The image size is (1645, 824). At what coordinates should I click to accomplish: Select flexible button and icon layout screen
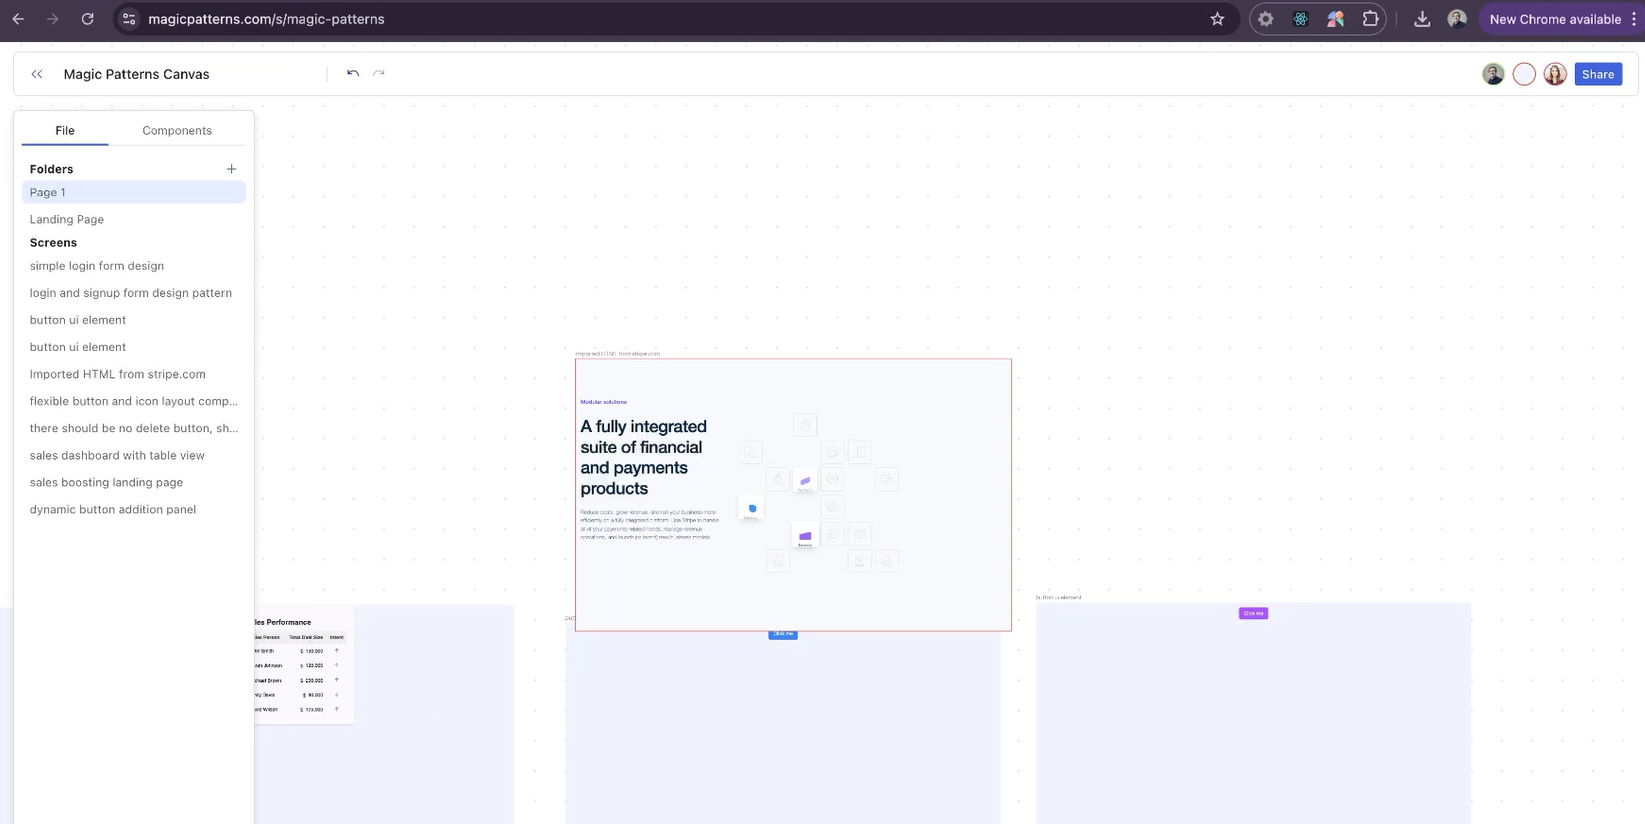click(134, 401)
